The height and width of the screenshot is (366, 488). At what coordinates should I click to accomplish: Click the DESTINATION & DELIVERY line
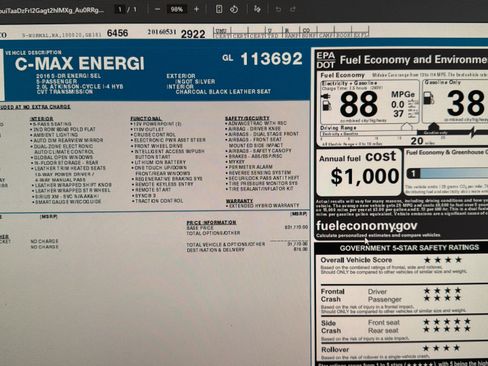click(247, 250)
